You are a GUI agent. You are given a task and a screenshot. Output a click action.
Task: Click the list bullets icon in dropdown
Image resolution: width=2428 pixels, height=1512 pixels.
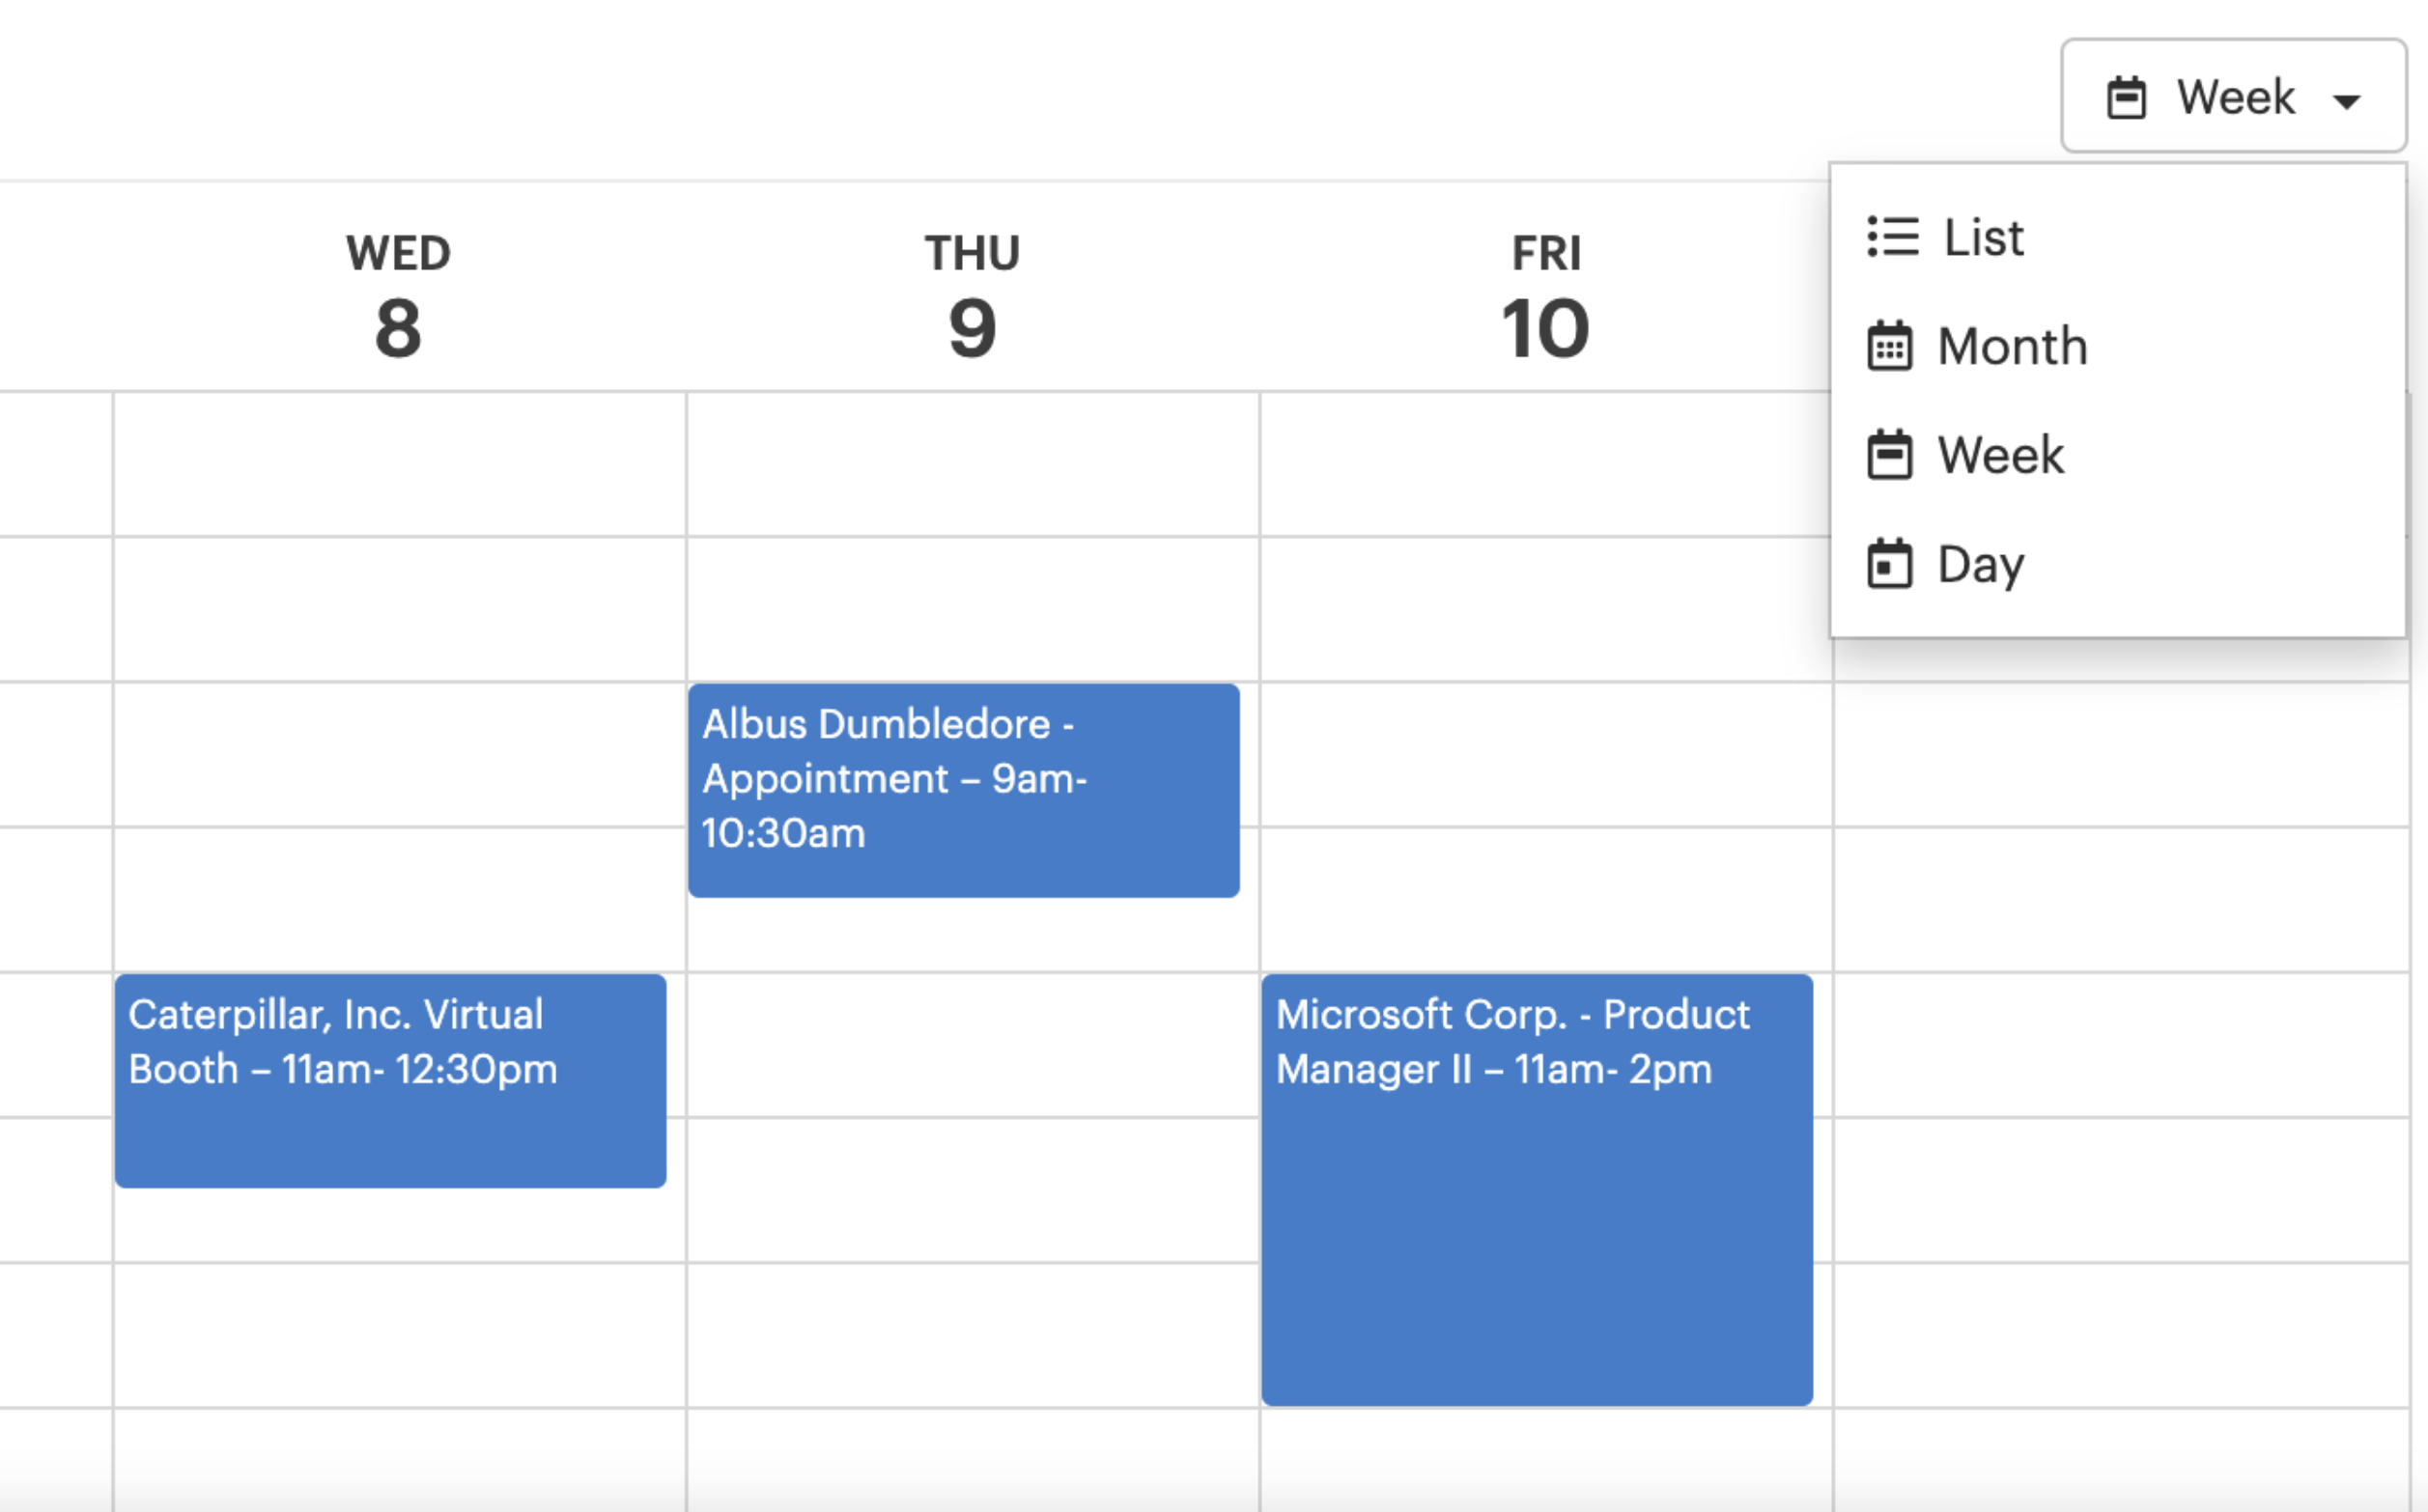point(1892,237)
